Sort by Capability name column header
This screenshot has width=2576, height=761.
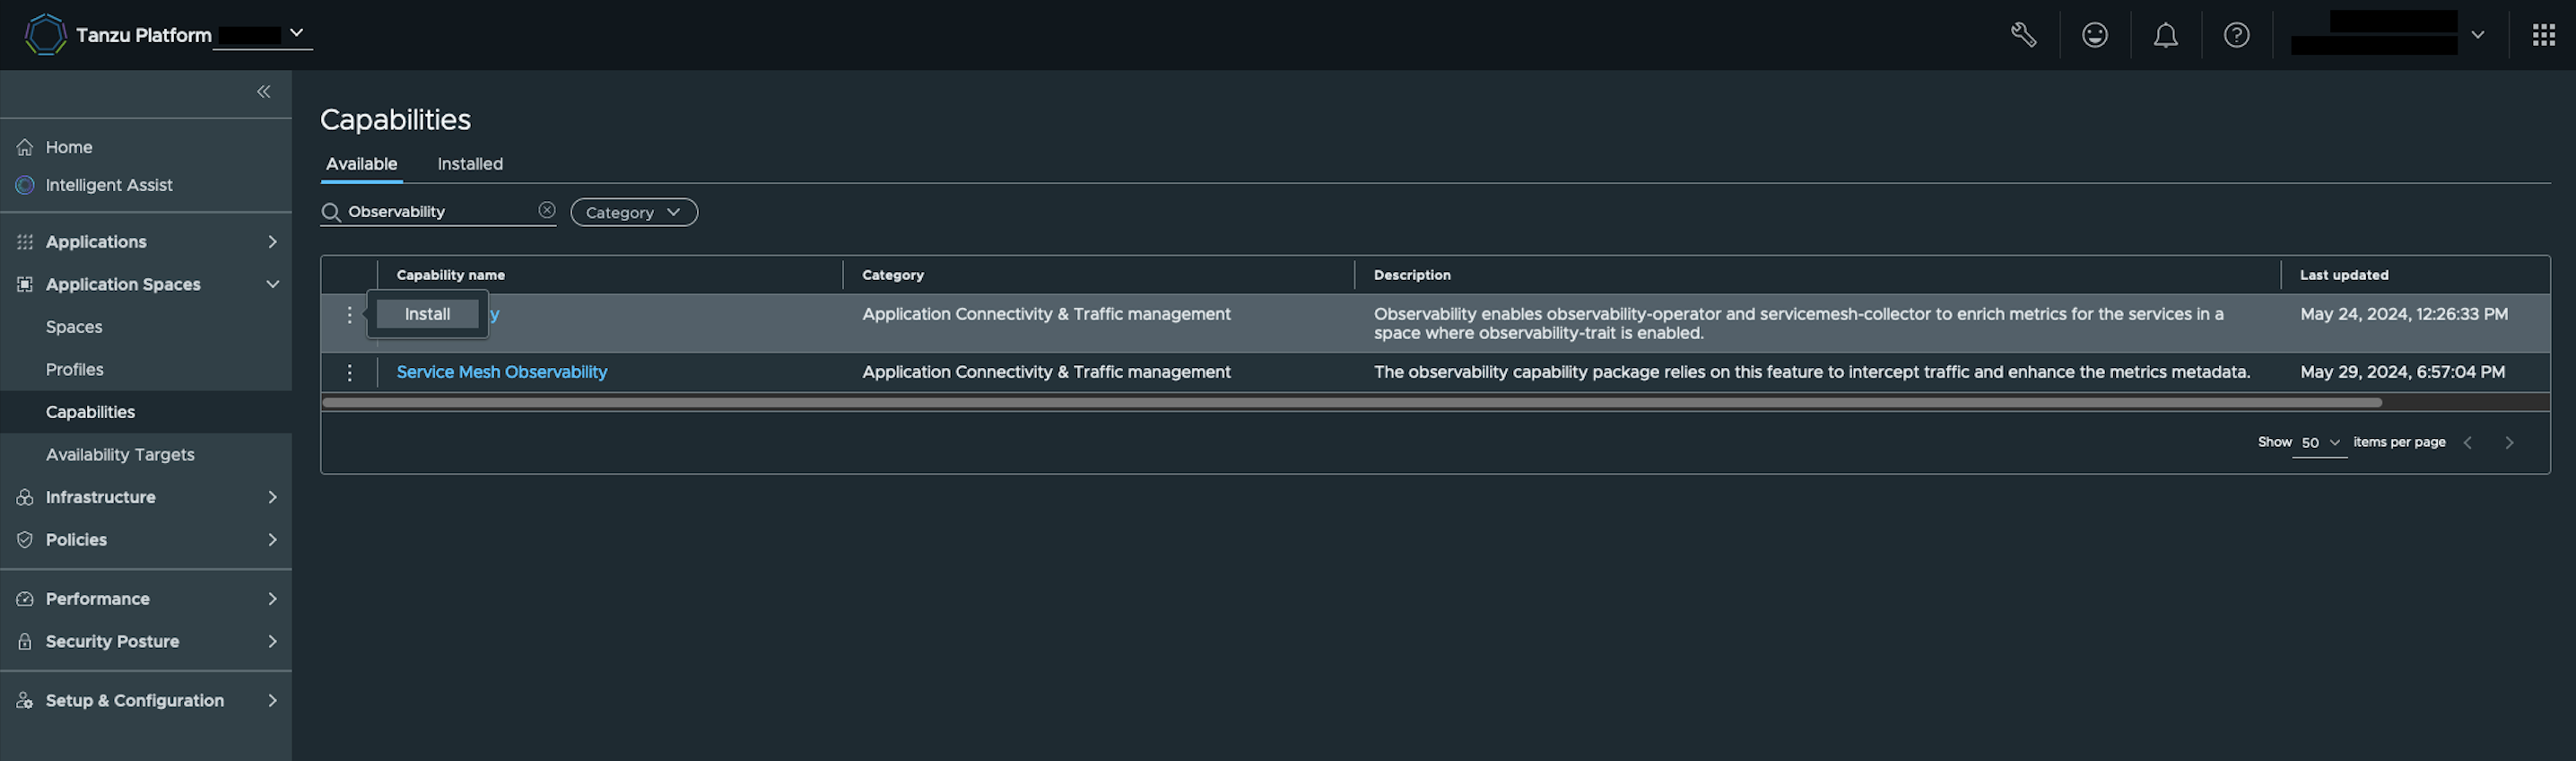coord(451,275)
